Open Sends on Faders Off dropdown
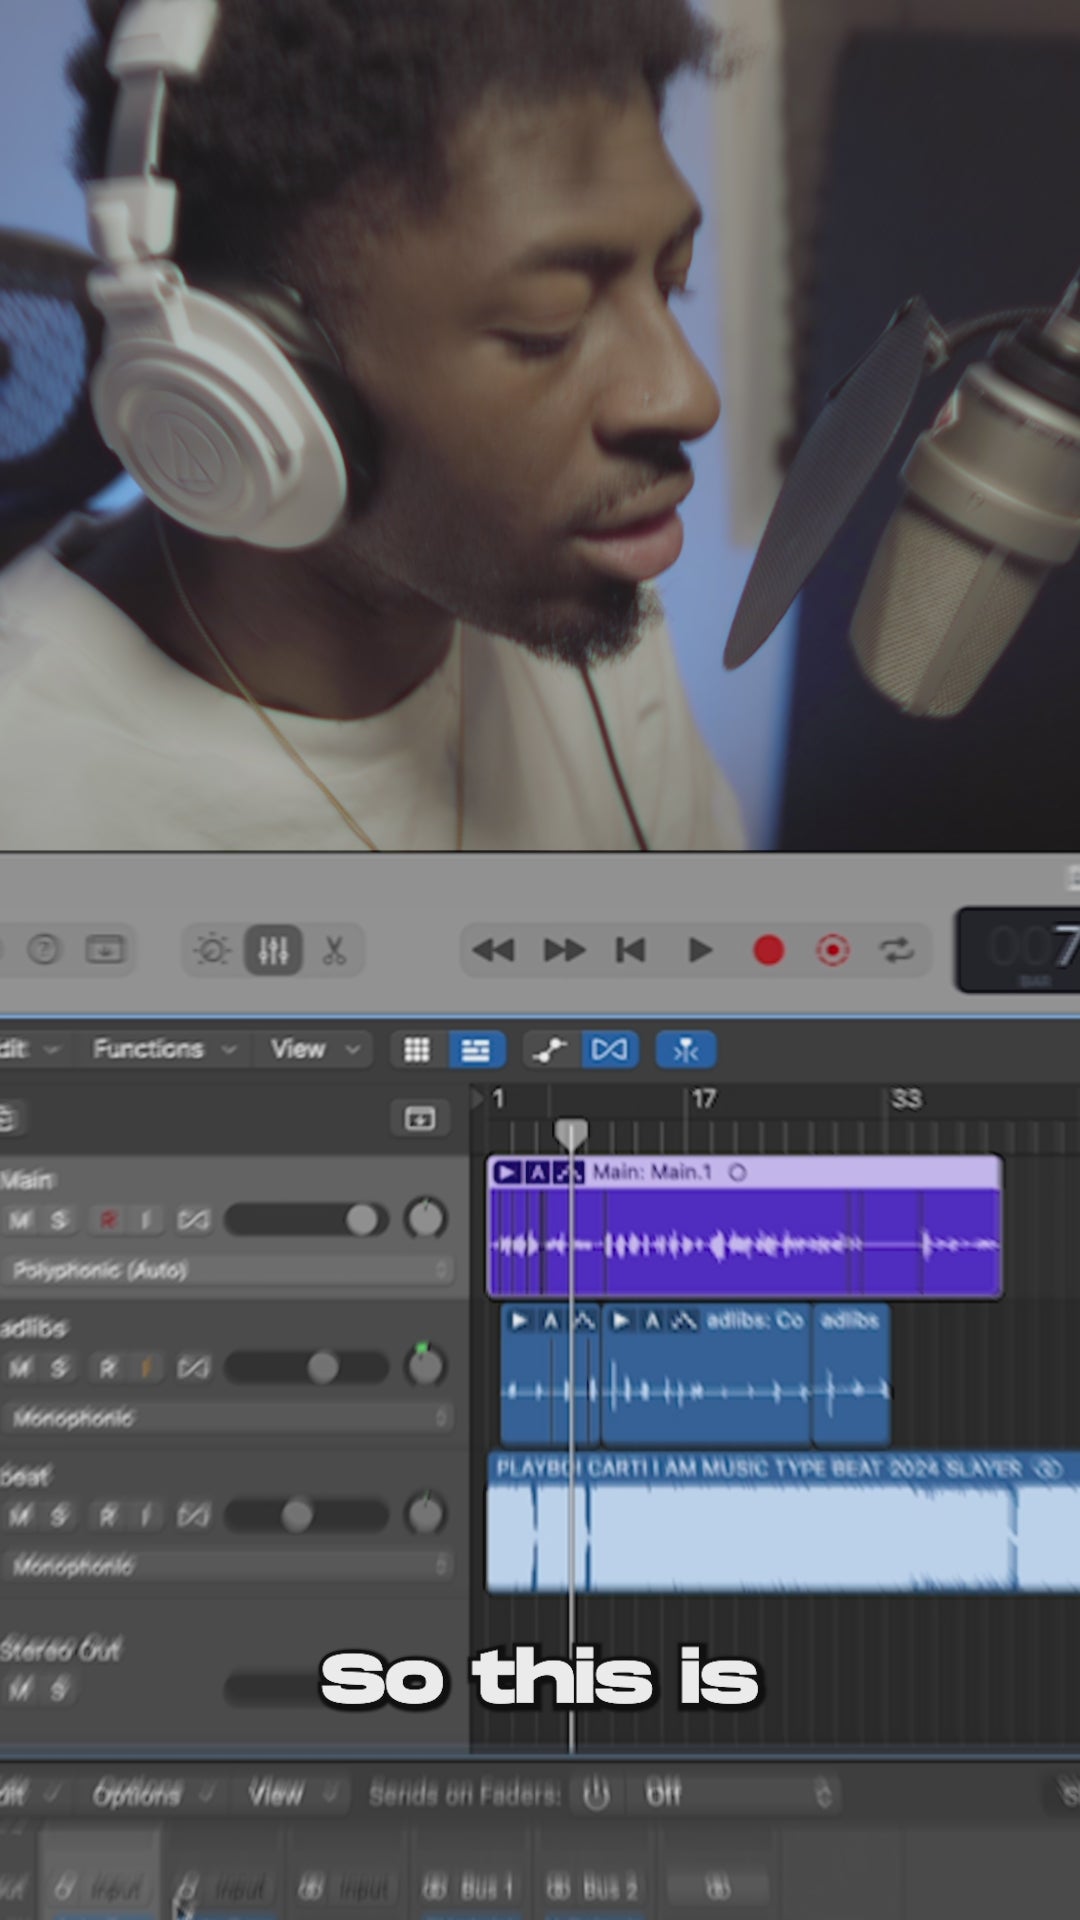The width and height of the screenshot is (1080, 1920). coord(738,1794)
